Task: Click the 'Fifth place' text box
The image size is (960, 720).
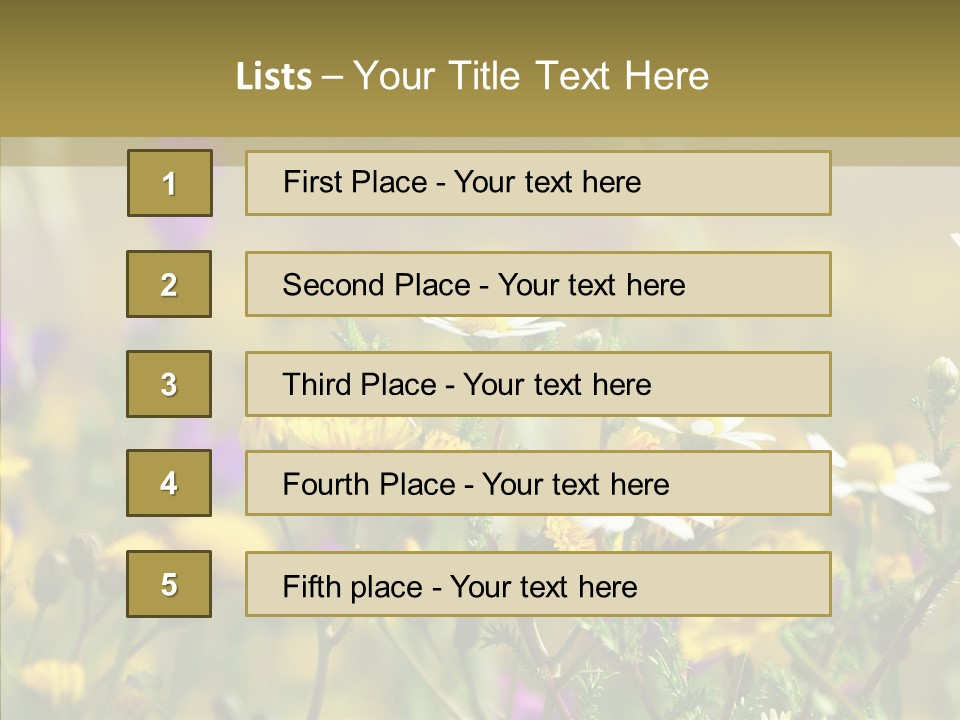Action: [x=538, y=584]
